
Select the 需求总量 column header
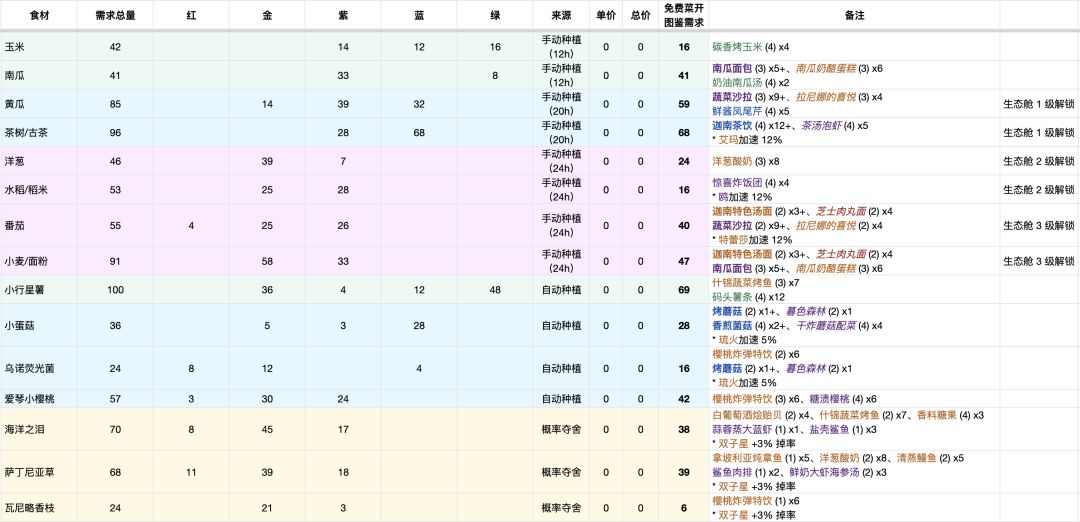[115, 15]
